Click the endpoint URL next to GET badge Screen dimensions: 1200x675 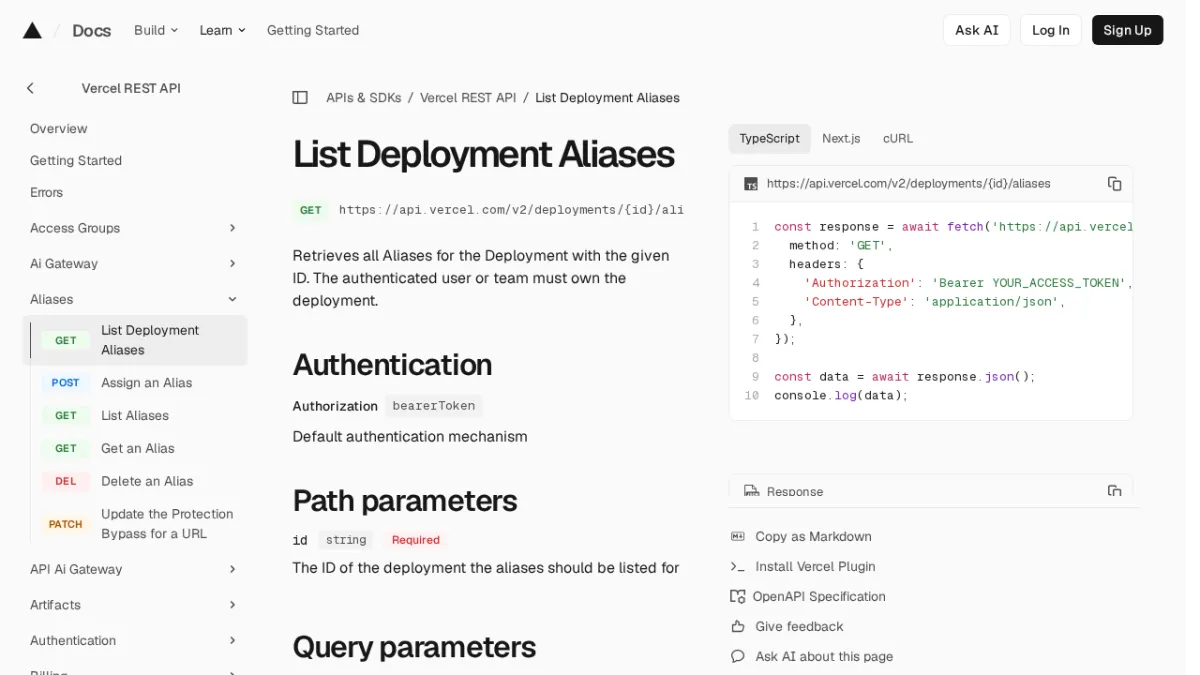511,210
